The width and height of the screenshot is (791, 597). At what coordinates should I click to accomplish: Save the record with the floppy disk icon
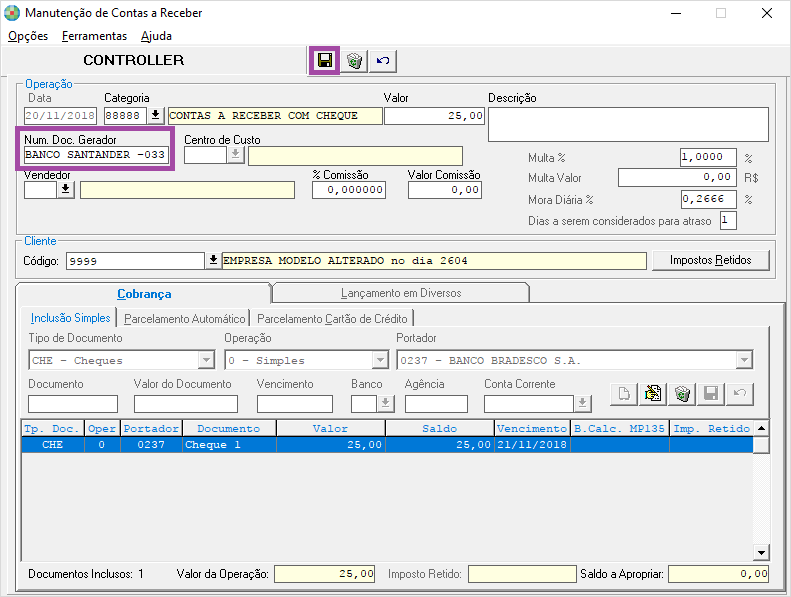[x=324, y=61]
